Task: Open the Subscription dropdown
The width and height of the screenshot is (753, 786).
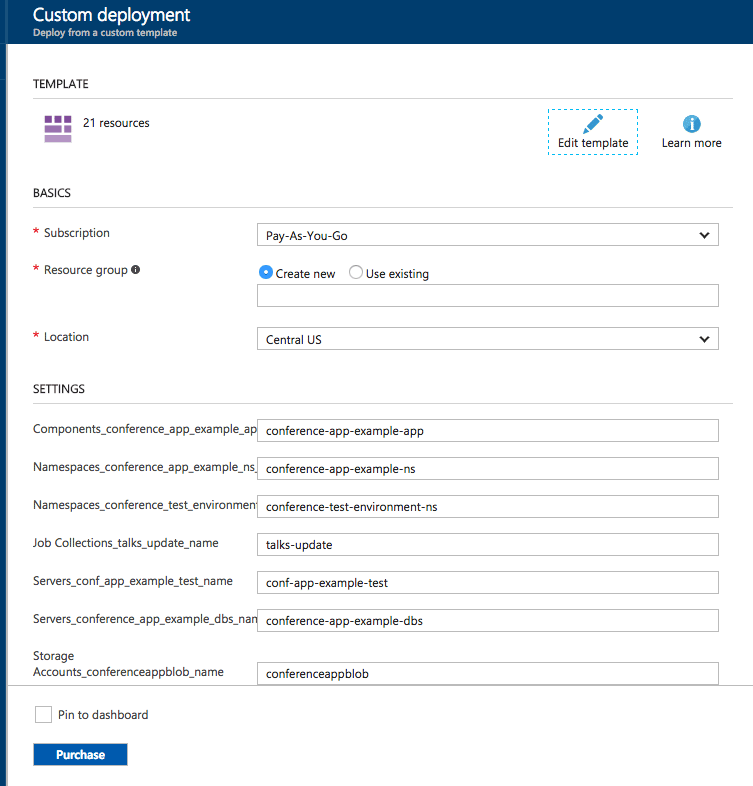Action: [x=487, y=236]
